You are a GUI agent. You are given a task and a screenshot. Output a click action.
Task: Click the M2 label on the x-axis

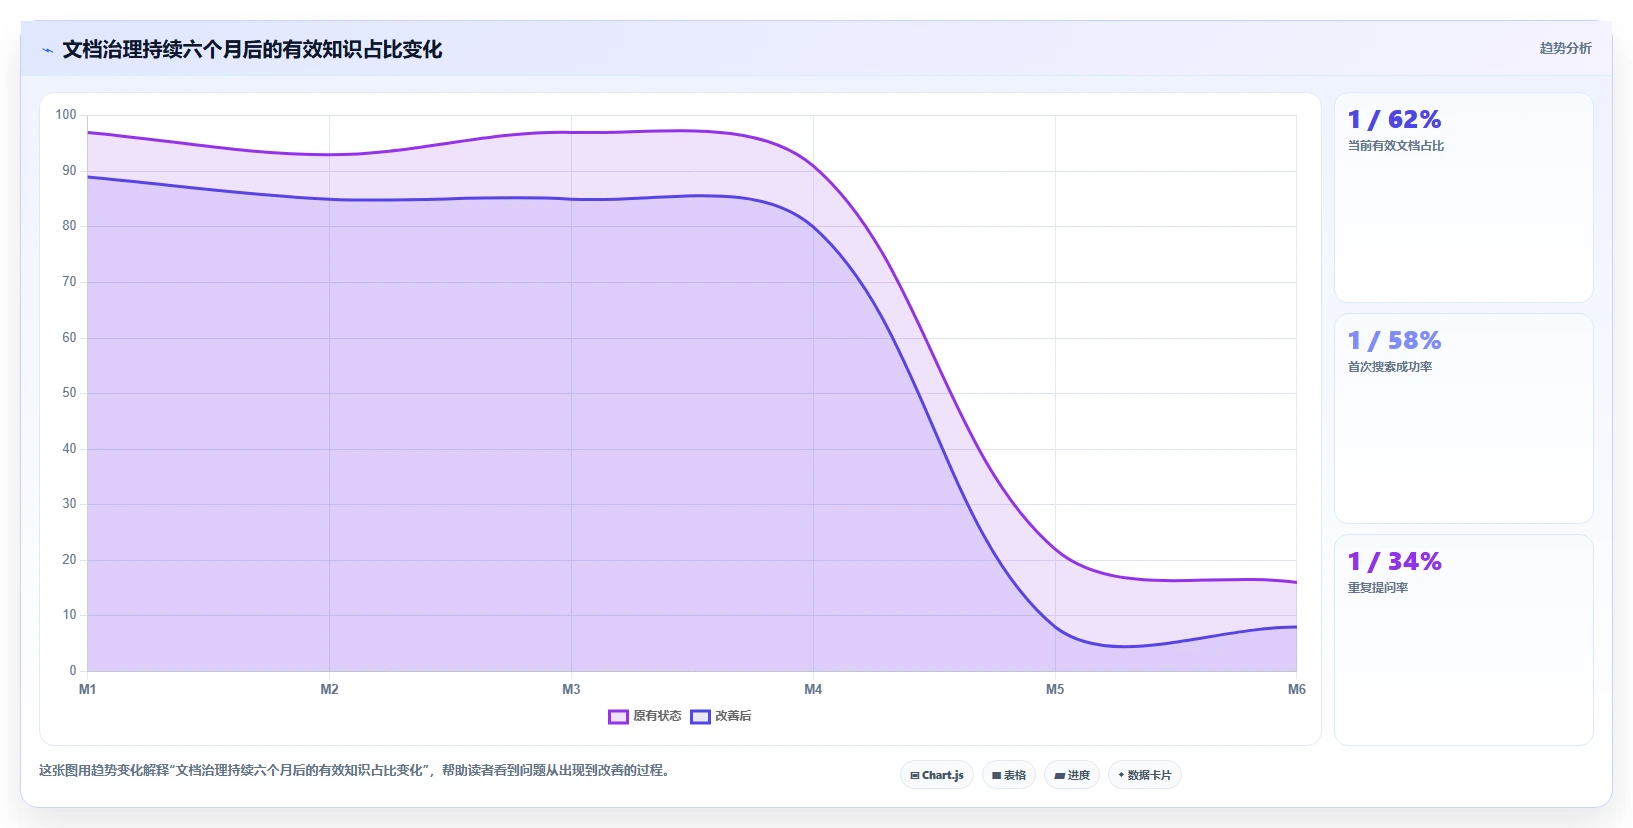click(x=329, y=689)
